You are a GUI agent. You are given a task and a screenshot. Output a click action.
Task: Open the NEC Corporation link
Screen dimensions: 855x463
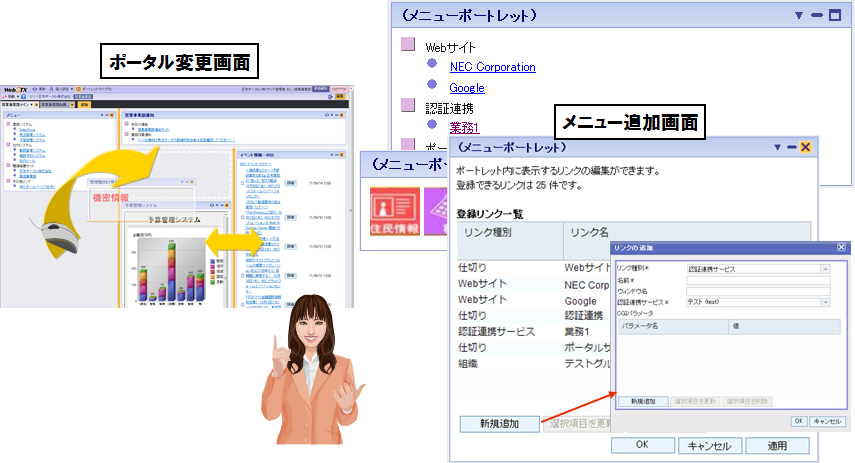click(x=492, y=67)
